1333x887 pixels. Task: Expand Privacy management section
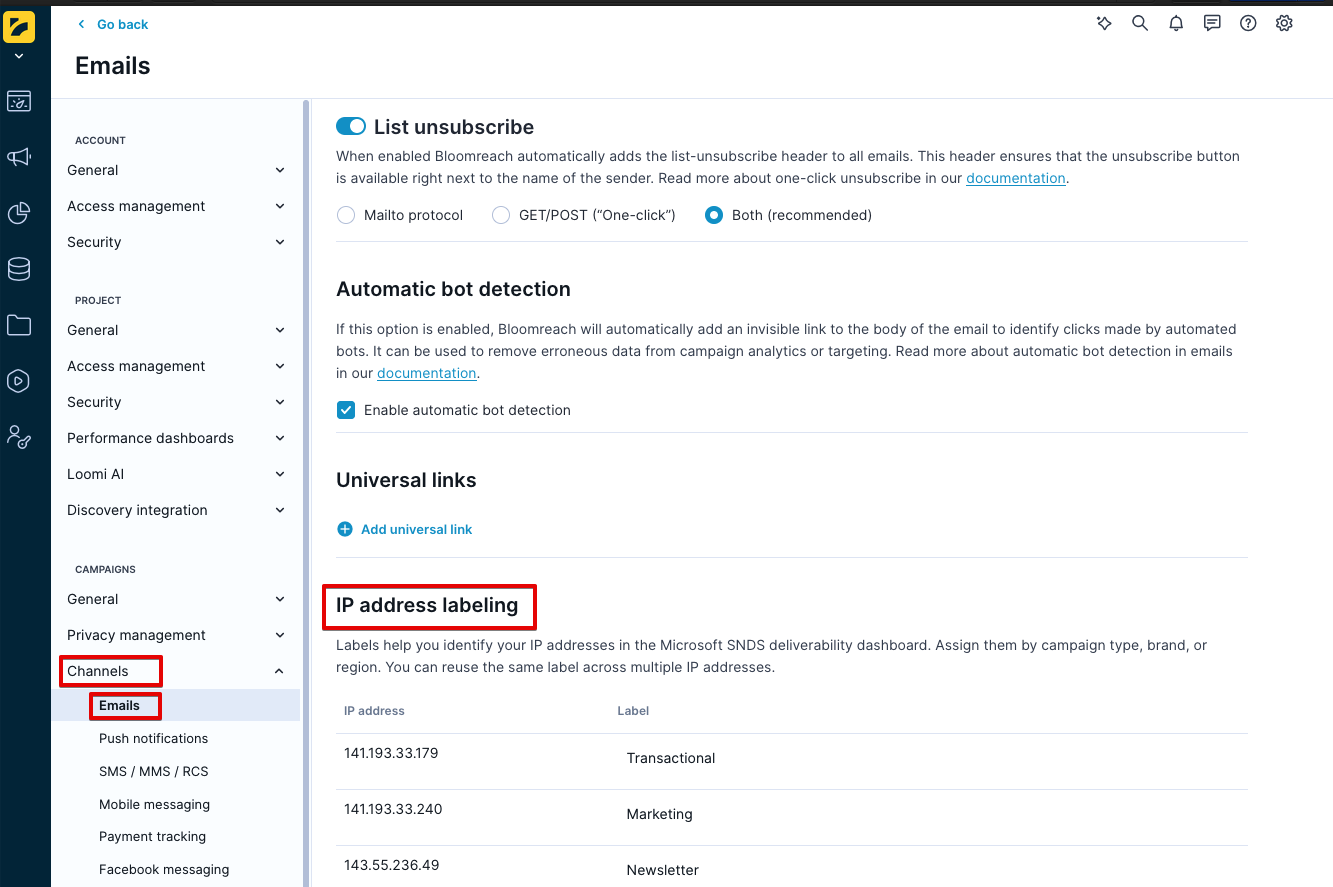coord(176,635)
